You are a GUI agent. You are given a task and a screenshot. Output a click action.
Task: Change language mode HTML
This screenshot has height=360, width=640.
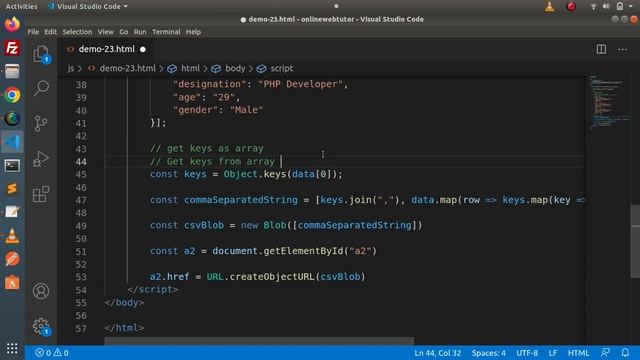(x=578, y=353)
